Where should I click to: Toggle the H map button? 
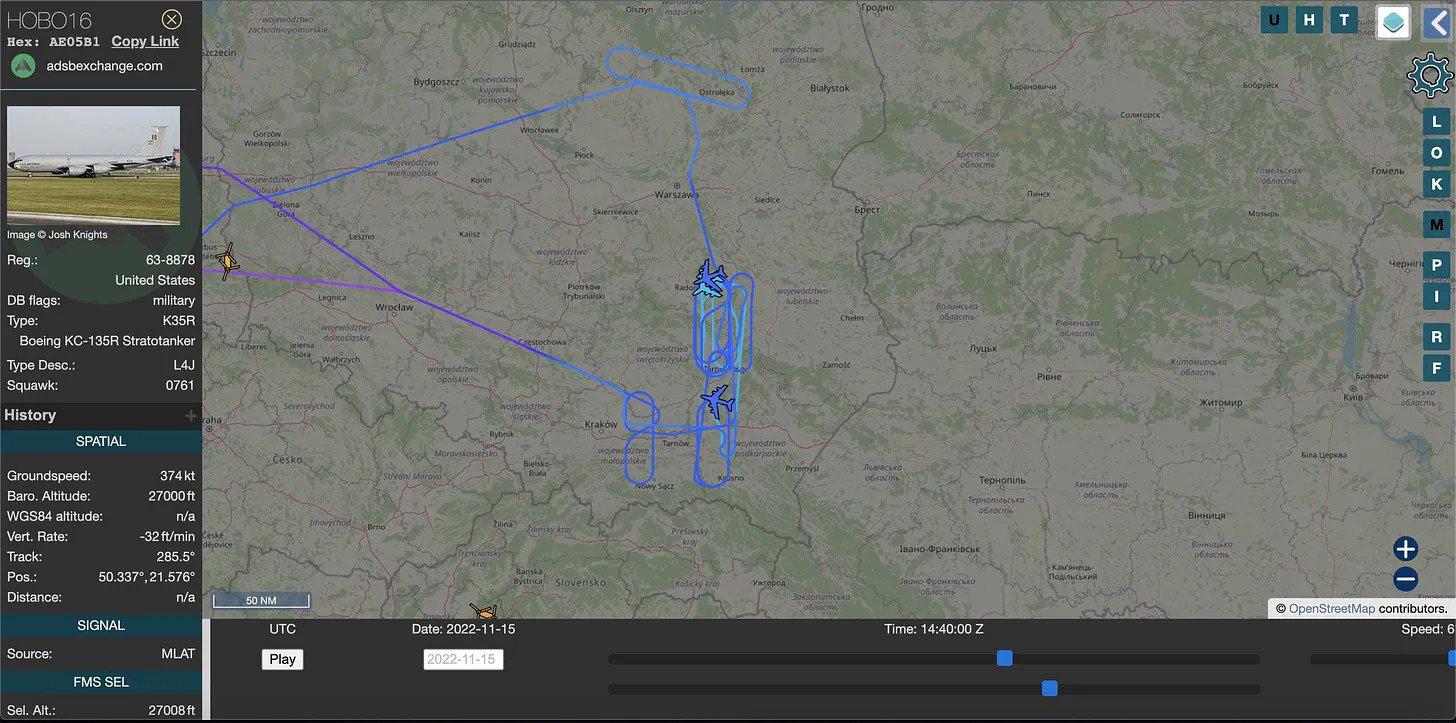1309,20
